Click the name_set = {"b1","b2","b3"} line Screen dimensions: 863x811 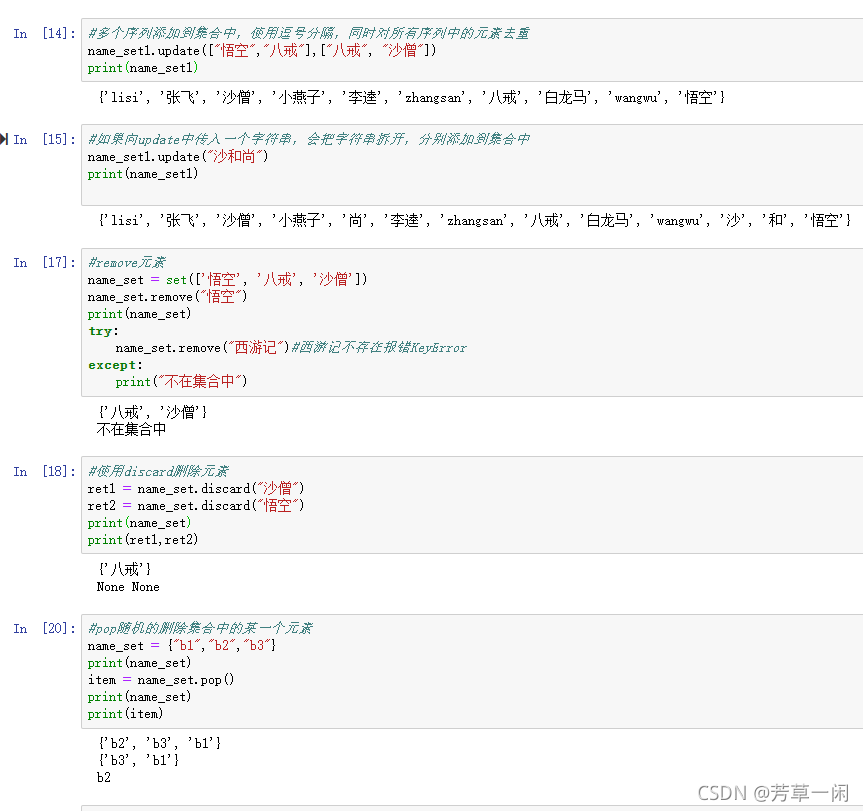coord(182,645)
